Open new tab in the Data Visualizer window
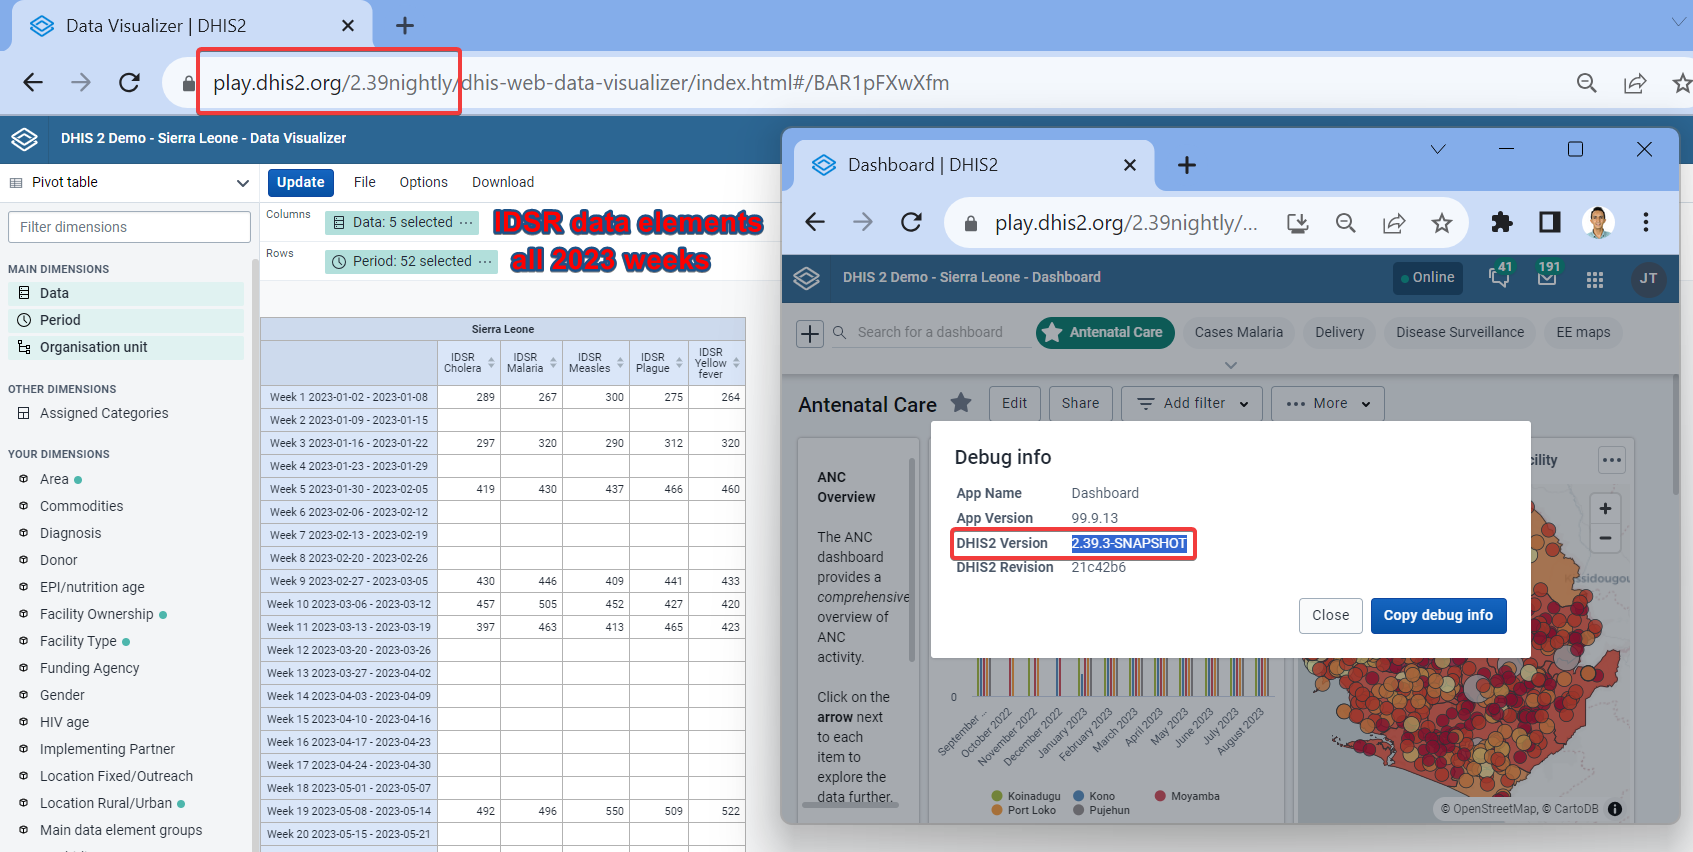Screen dimensions: 1693x852 405,26
